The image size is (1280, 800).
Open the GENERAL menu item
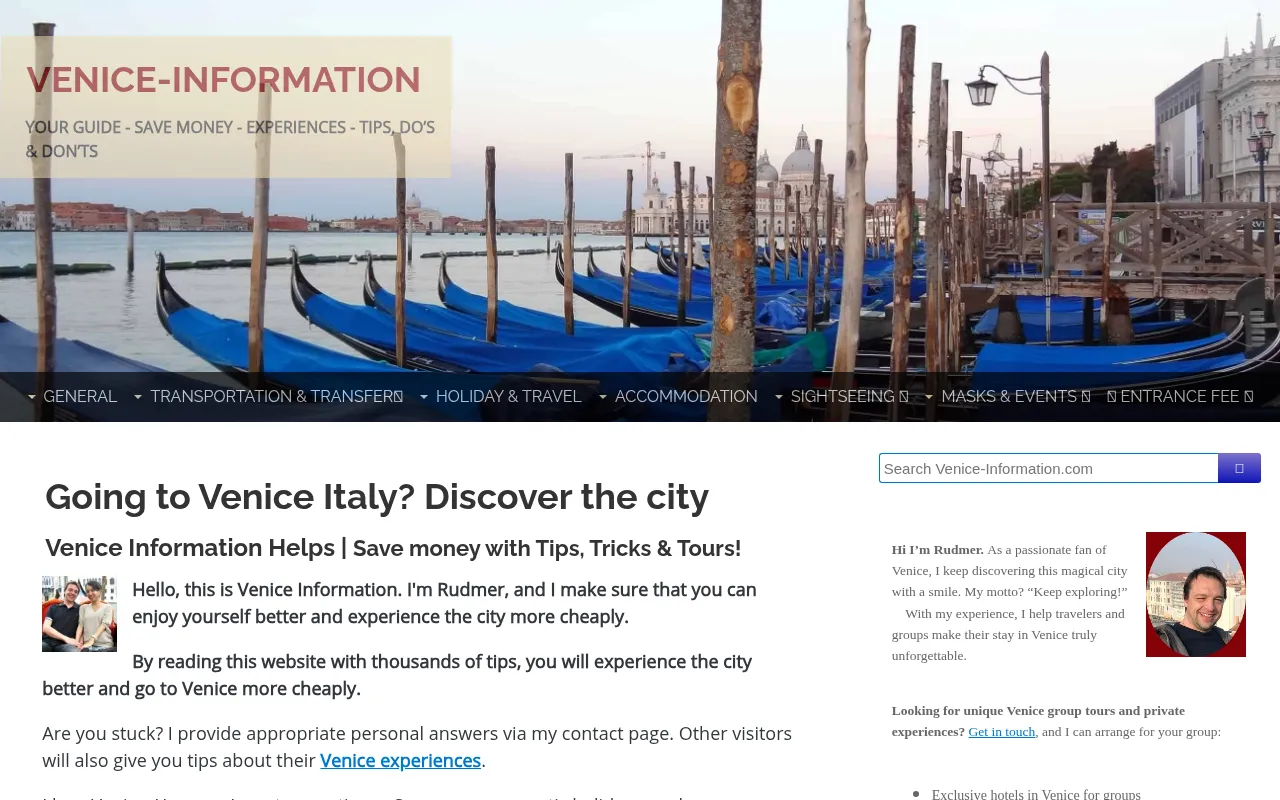point(80,397)
